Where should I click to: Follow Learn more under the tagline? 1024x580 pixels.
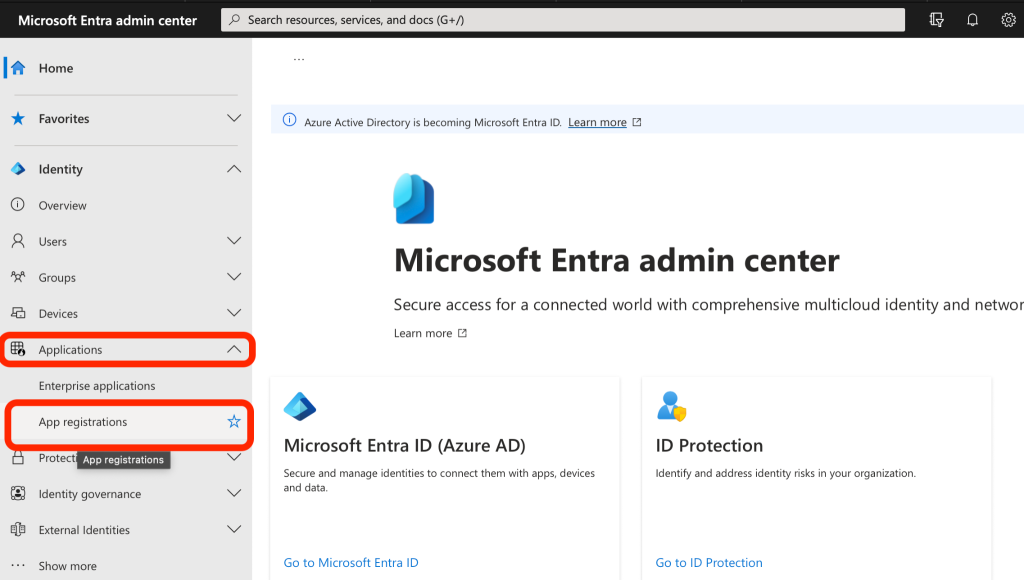(x=423, y=333)
